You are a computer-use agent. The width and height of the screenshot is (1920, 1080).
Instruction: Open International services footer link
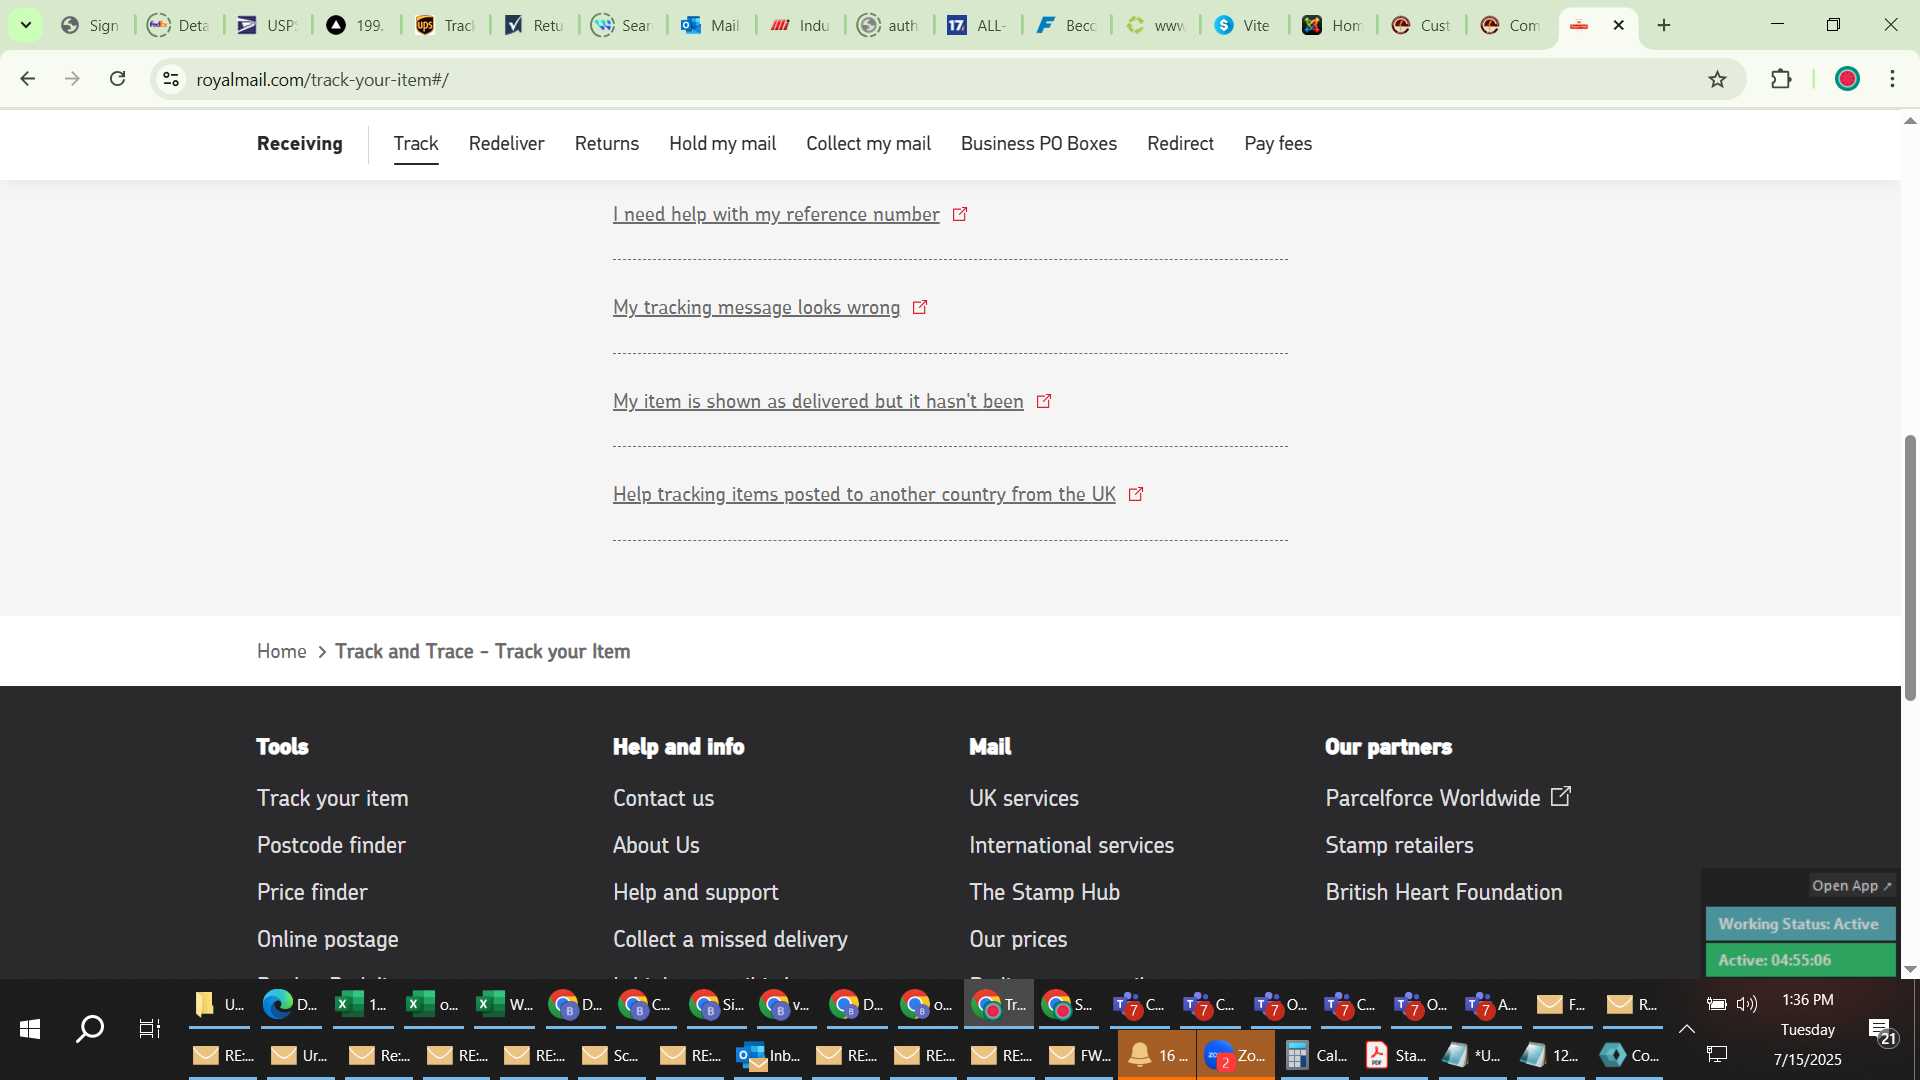(x=1071, y=845)
